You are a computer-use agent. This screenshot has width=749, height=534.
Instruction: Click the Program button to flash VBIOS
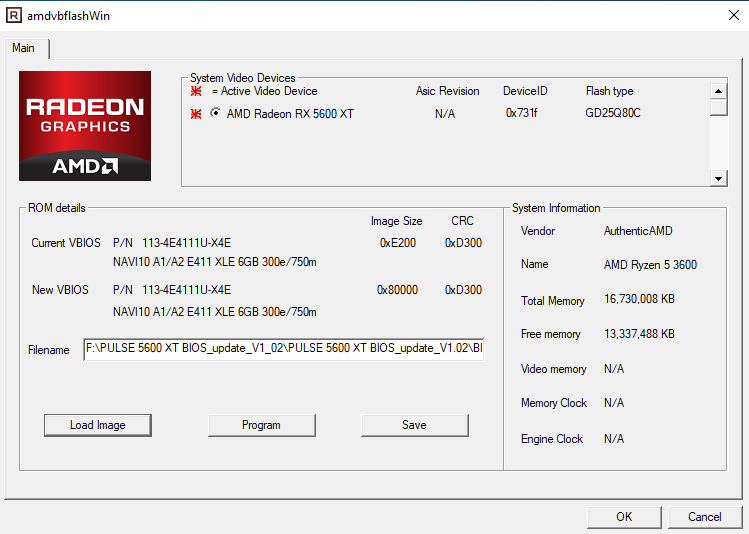coord(261,425)
